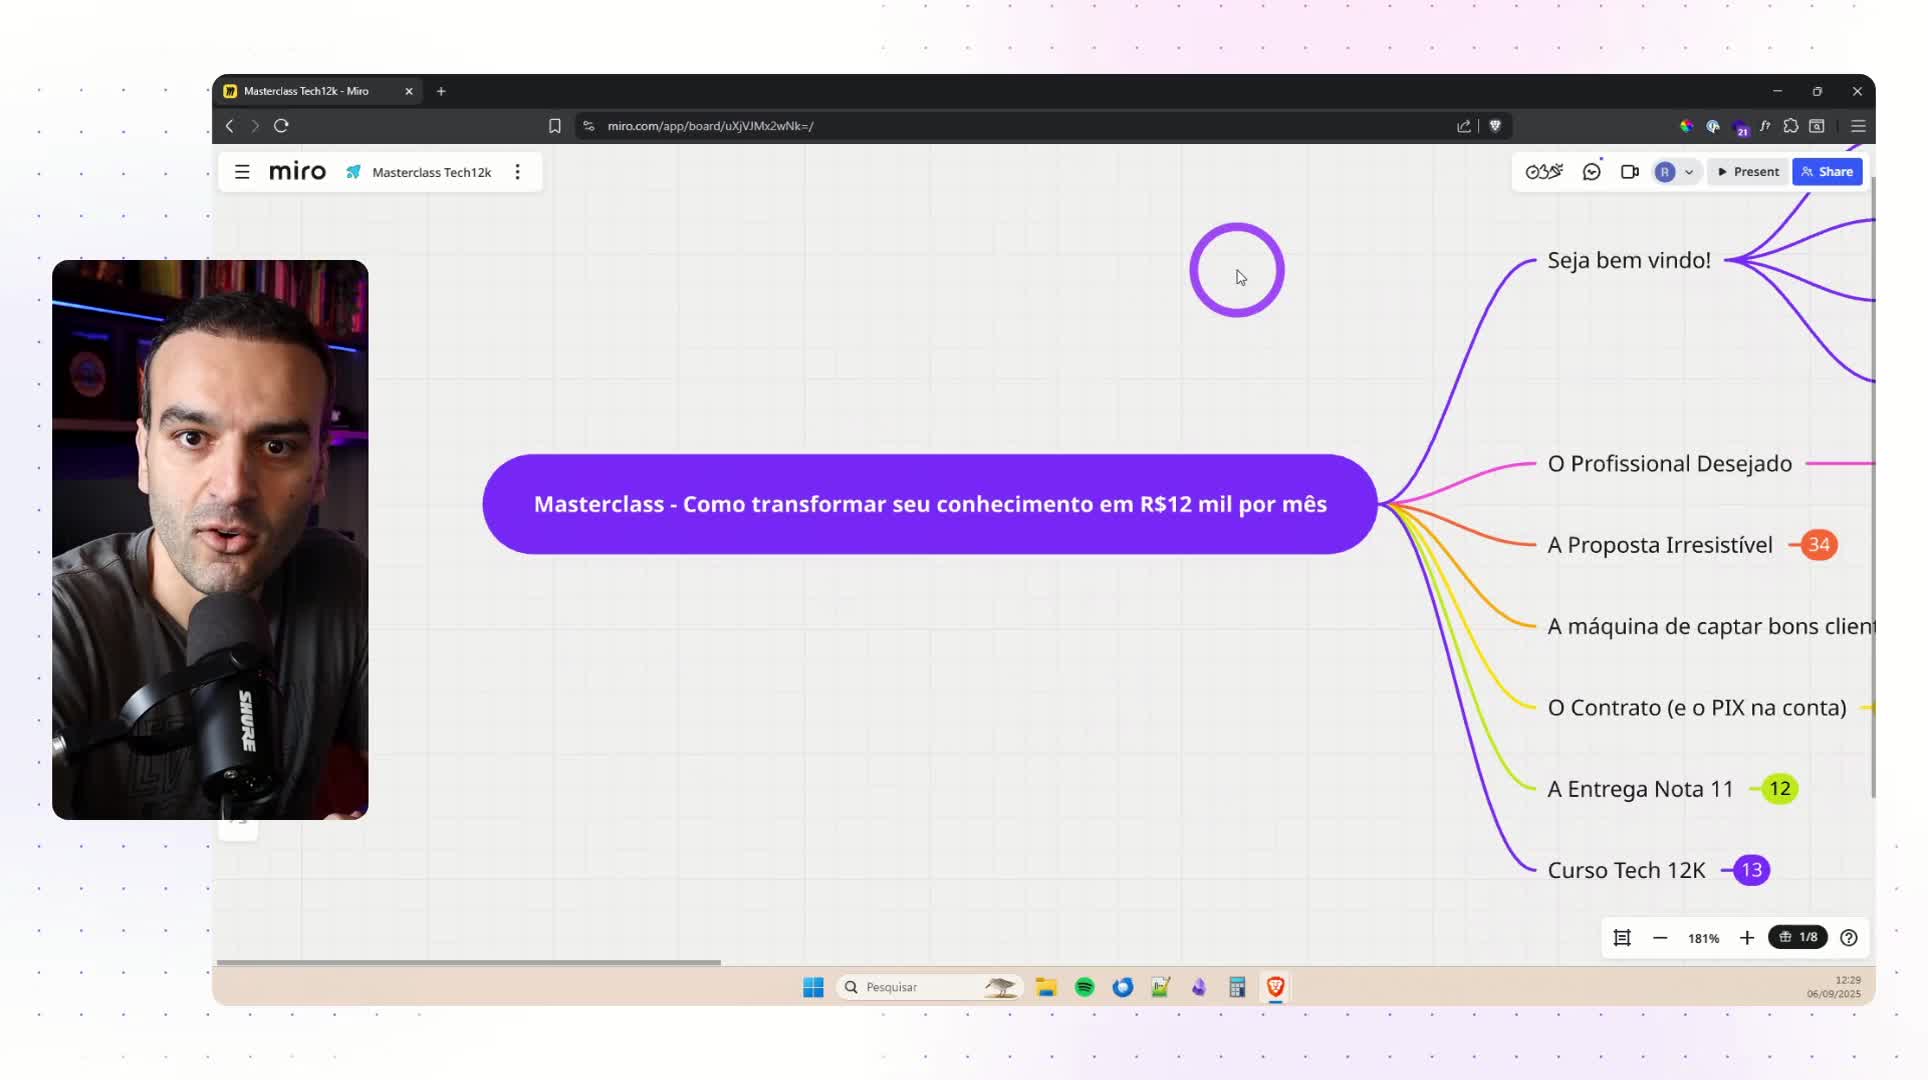Switch to the Masterclass Tech12k browser tab
The width and height of the screenshot is (1928, 1080).
pos(315,90)
